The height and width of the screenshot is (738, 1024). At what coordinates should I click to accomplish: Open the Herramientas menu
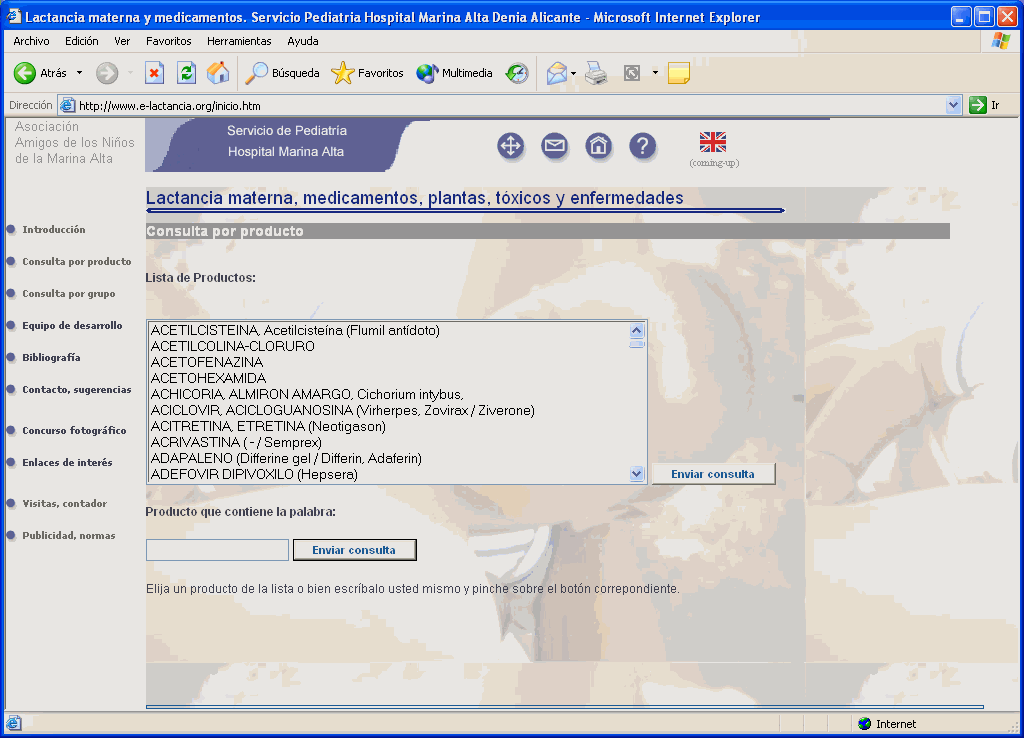tap(239, 41)
